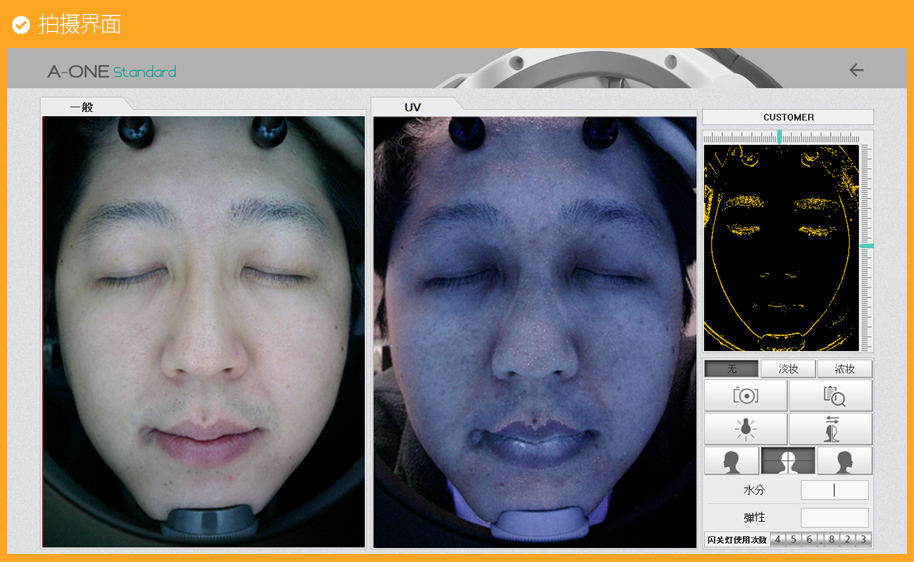
Task: Click the 弹性 label
Action: (754, 518)
